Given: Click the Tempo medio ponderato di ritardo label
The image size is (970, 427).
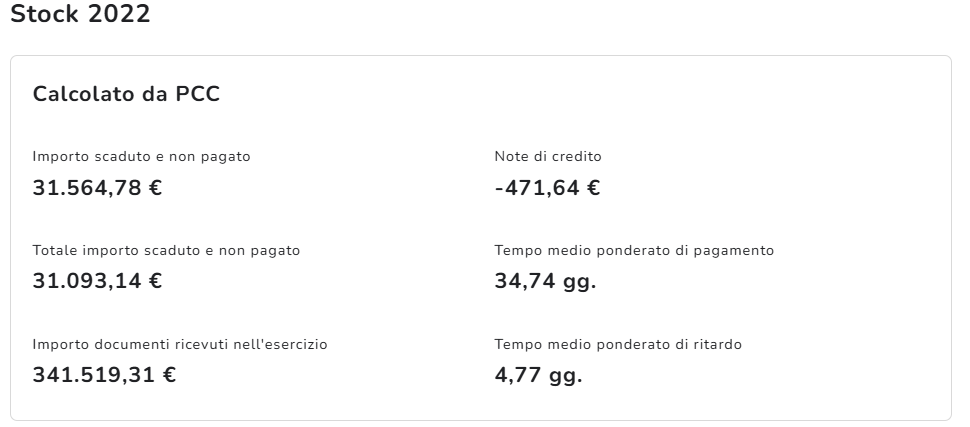Looking at the screenshot, I should (618, 345).
